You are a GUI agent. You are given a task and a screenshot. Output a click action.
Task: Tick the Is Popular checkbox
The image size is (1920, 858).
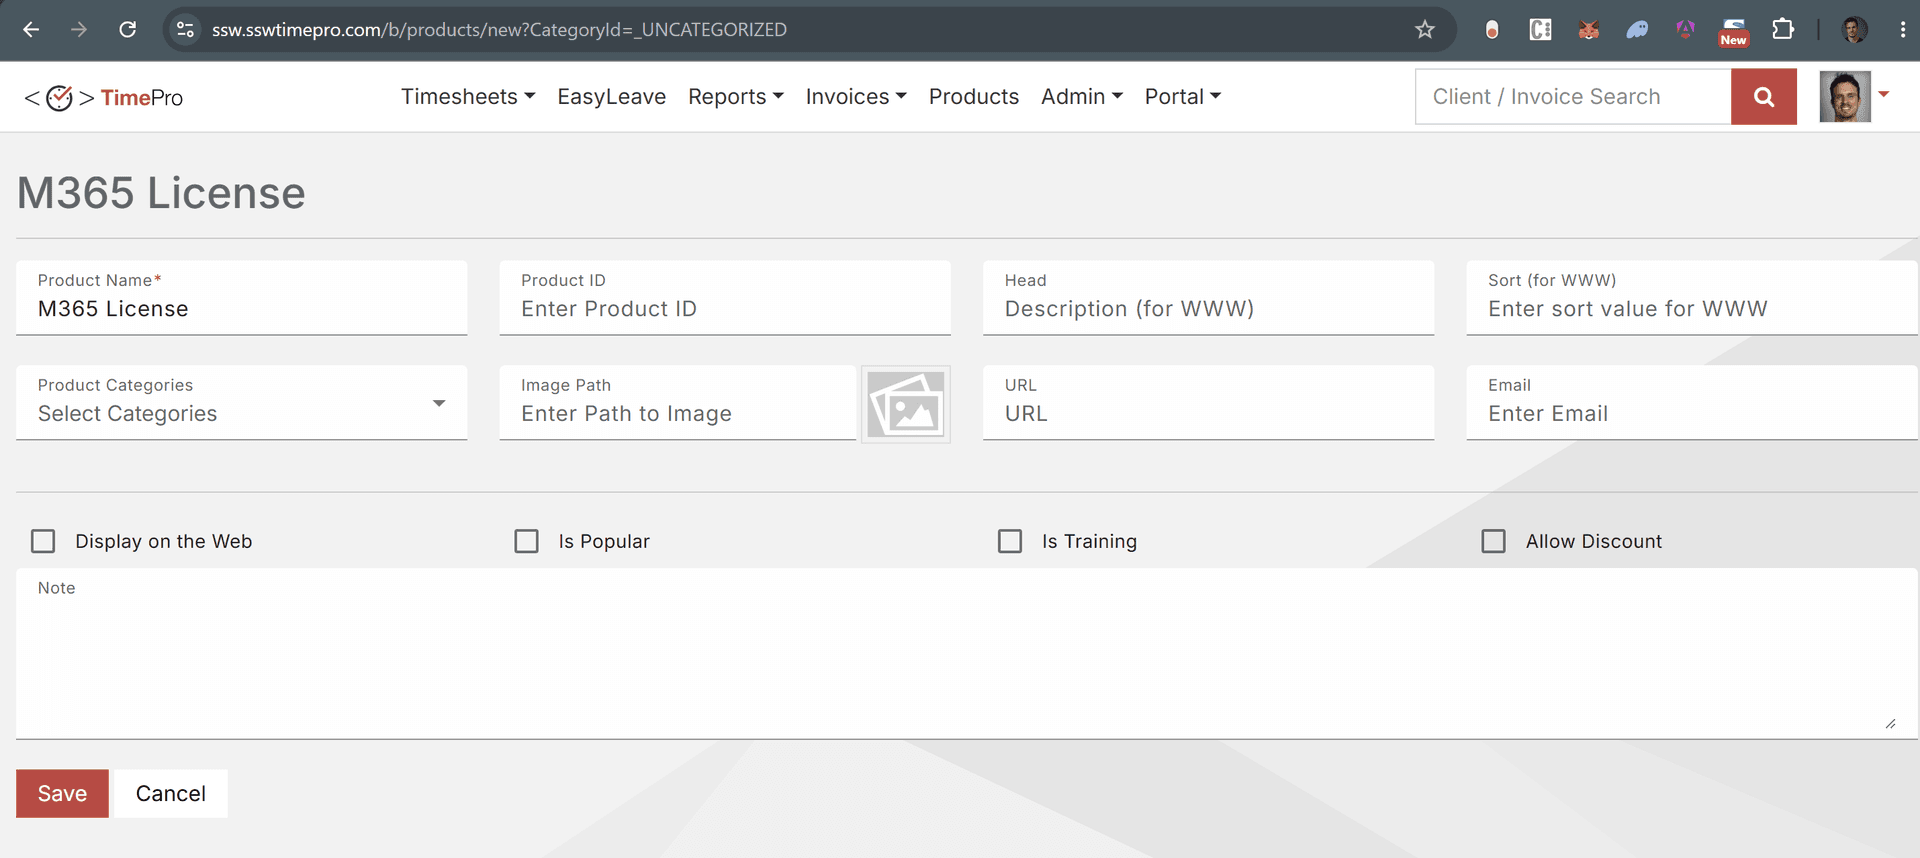click(x=526, y=541)
